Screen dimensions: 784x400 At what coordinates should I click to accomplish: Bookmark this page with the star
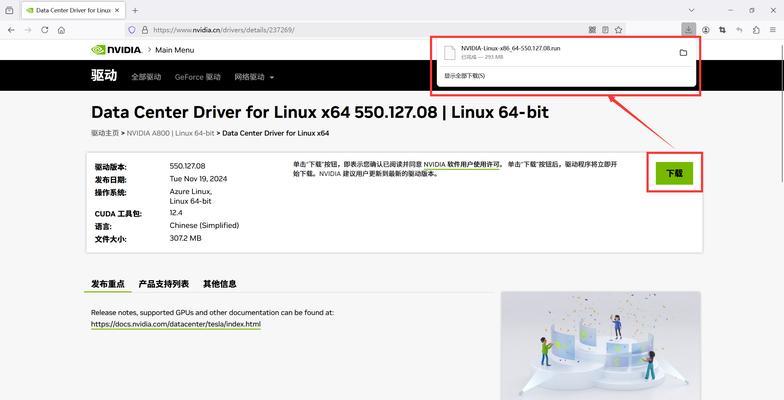coord(618,30)
